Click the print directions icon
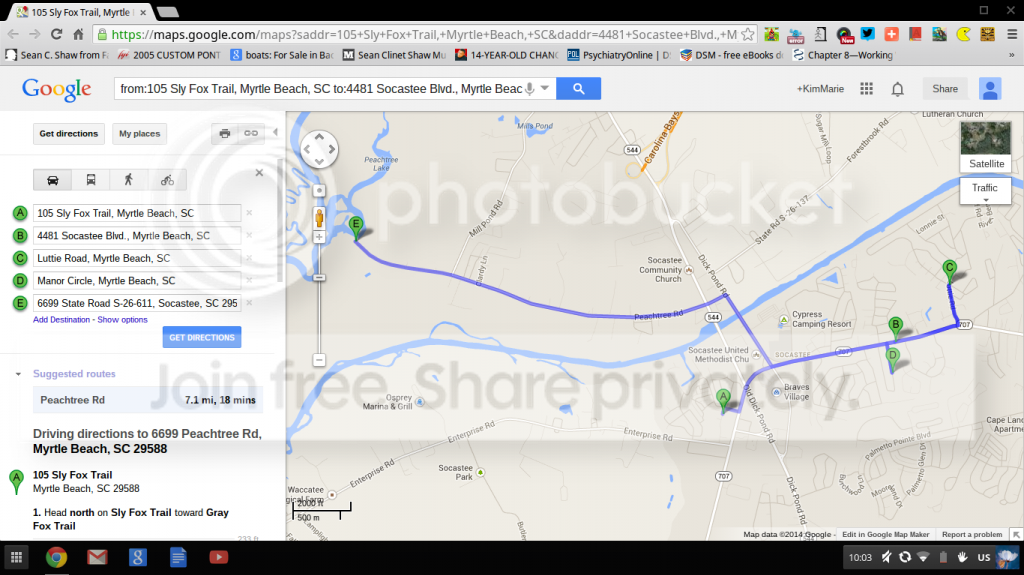The width and height of the screenshot is (1024, 575). 225,133
